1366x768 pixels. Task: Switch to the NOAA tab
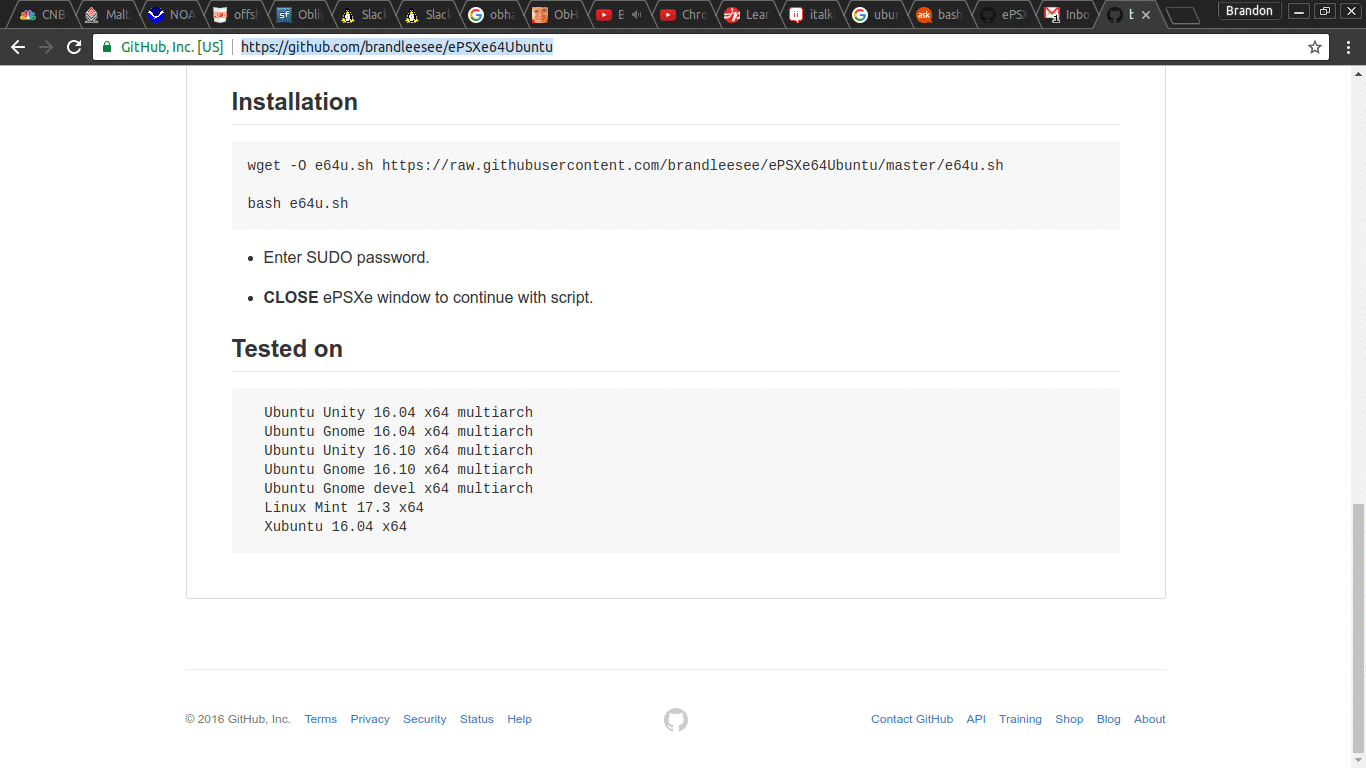click(x=170, y=15)
